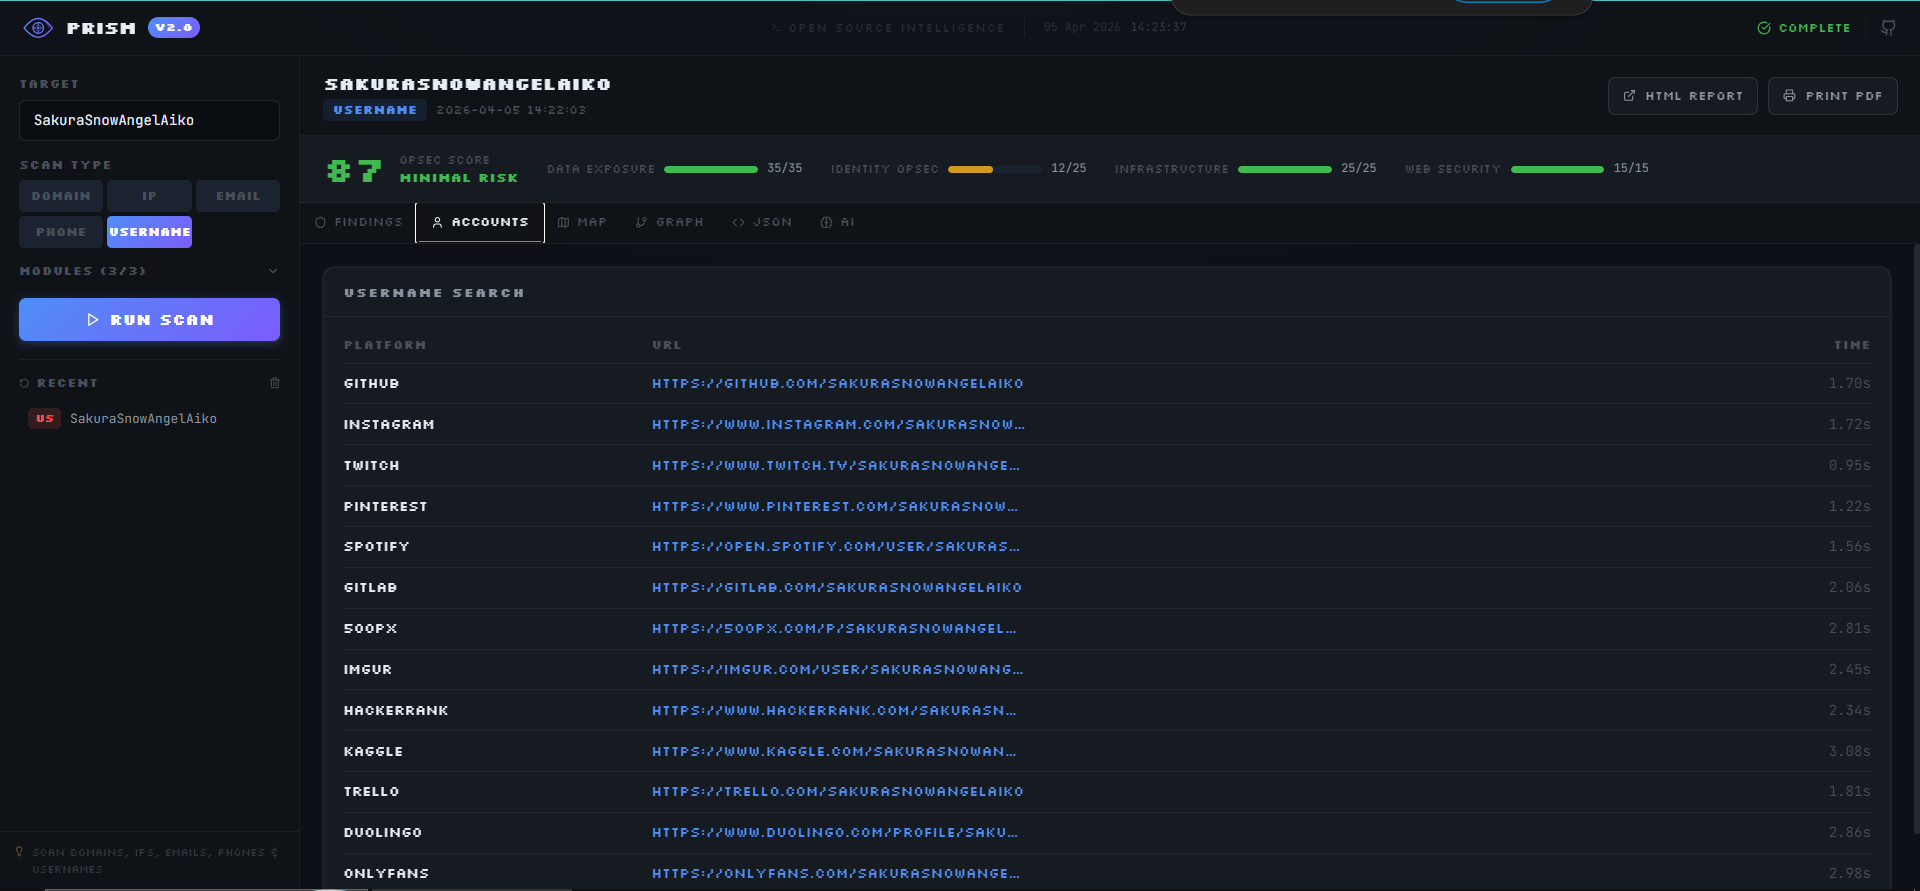Open the HTML Report
The height and width of the screenshot is (891, 1920).
tap(1682, 96)
